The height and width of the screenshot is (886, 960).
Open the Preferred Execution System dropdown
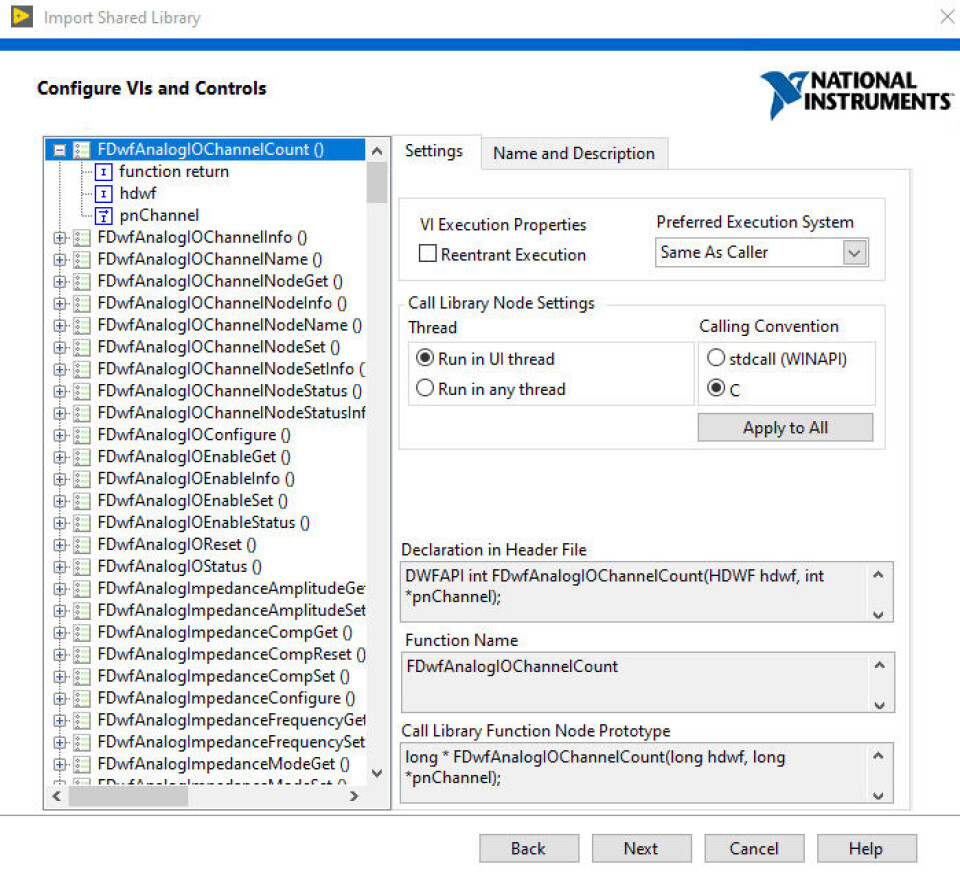tap(855, 252)
